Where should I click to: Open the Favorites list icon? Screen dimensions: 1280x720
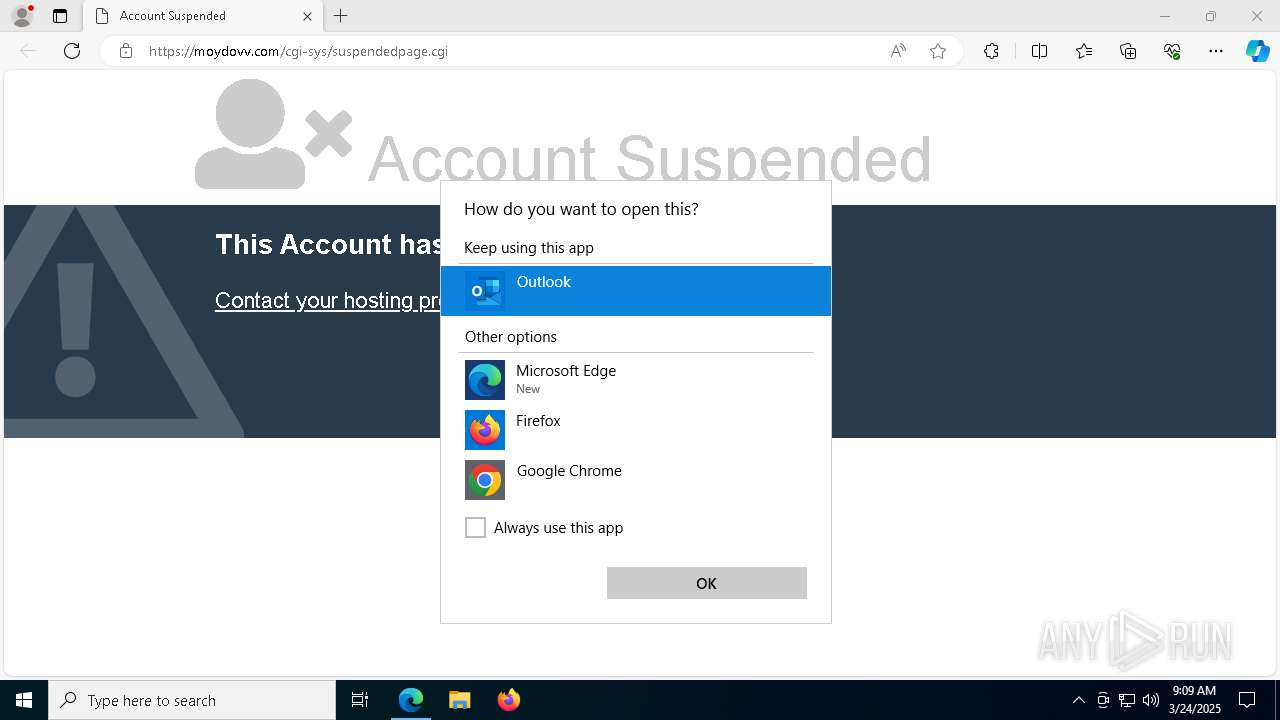(1084, 51)
